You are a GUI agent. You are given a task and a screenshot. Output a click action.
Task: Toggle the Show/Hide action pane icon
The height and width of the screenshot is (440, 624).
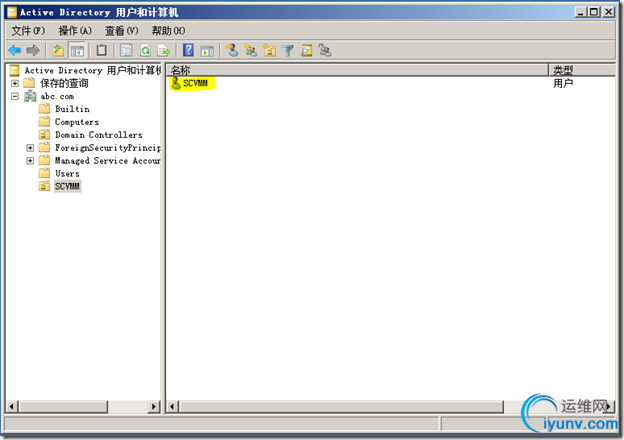pyautogui.click(x=207, y=51)
